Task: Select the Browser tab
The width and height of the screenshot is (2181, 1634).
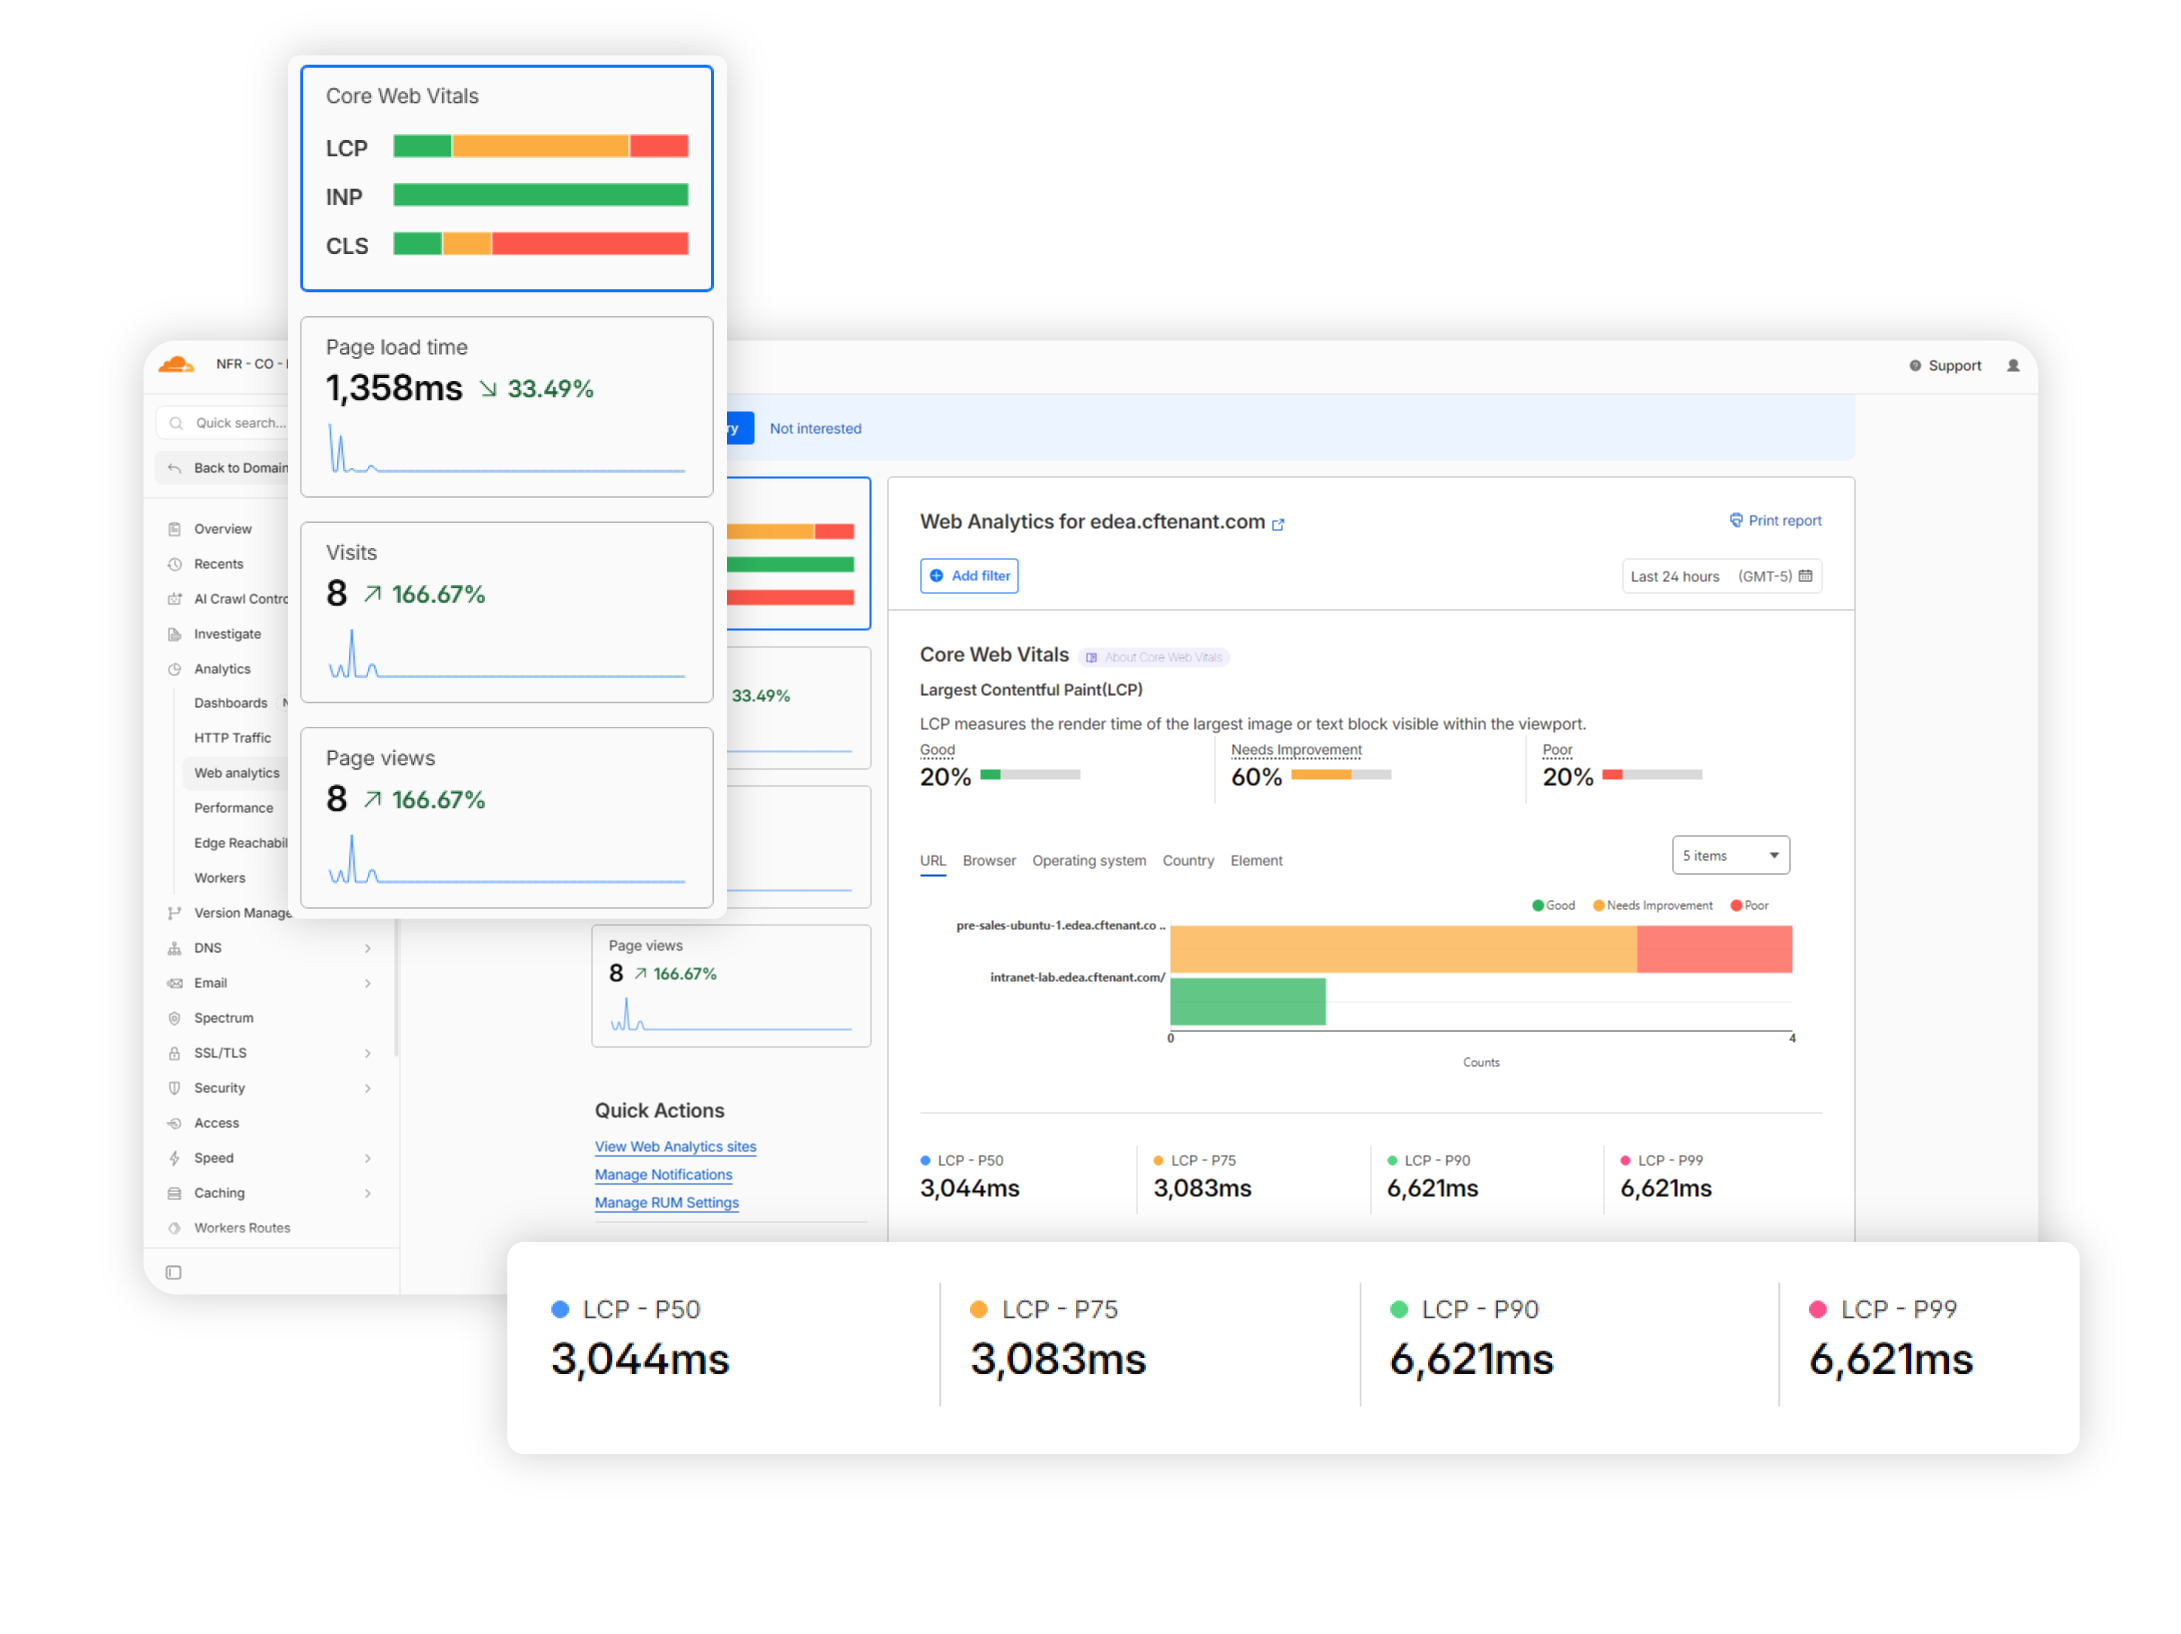Action: click(x=989, y=860)
